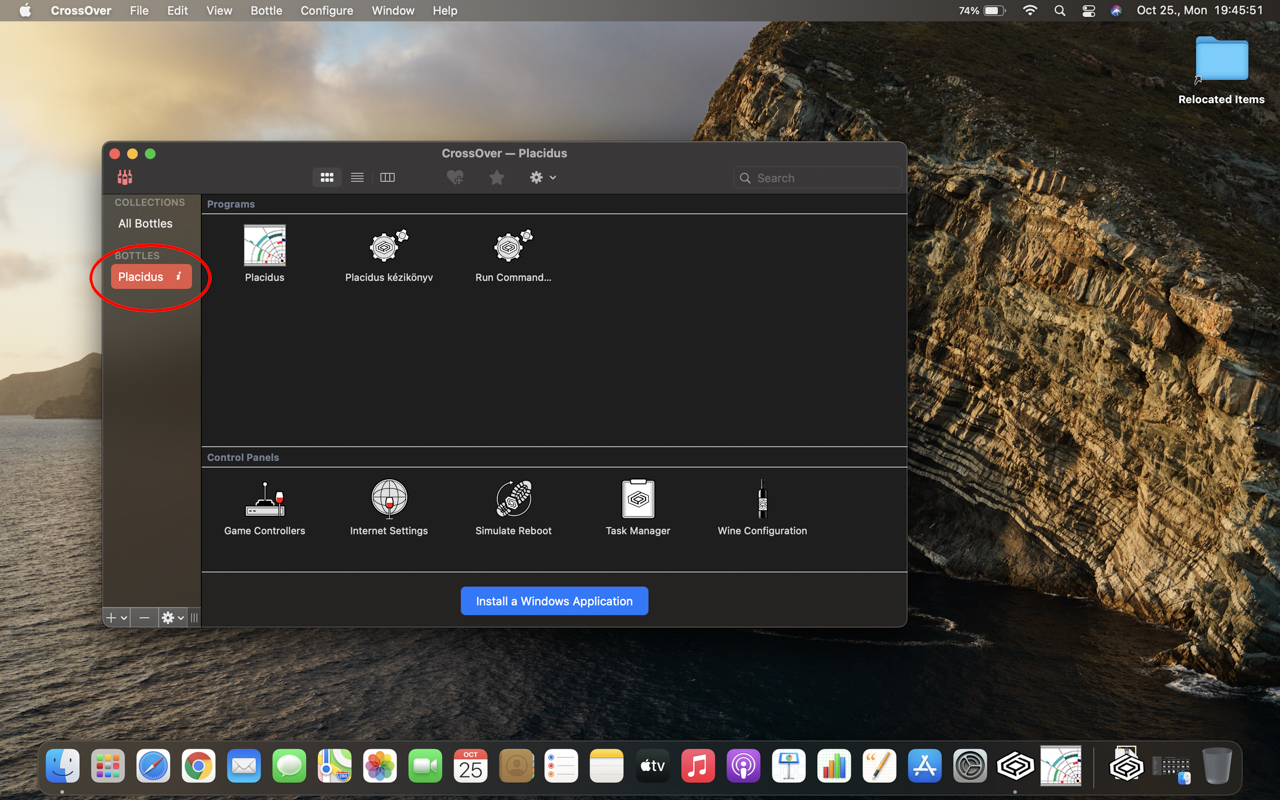
Task: Switch to column view
Action: pyautogui.click(x=387, y=178)
